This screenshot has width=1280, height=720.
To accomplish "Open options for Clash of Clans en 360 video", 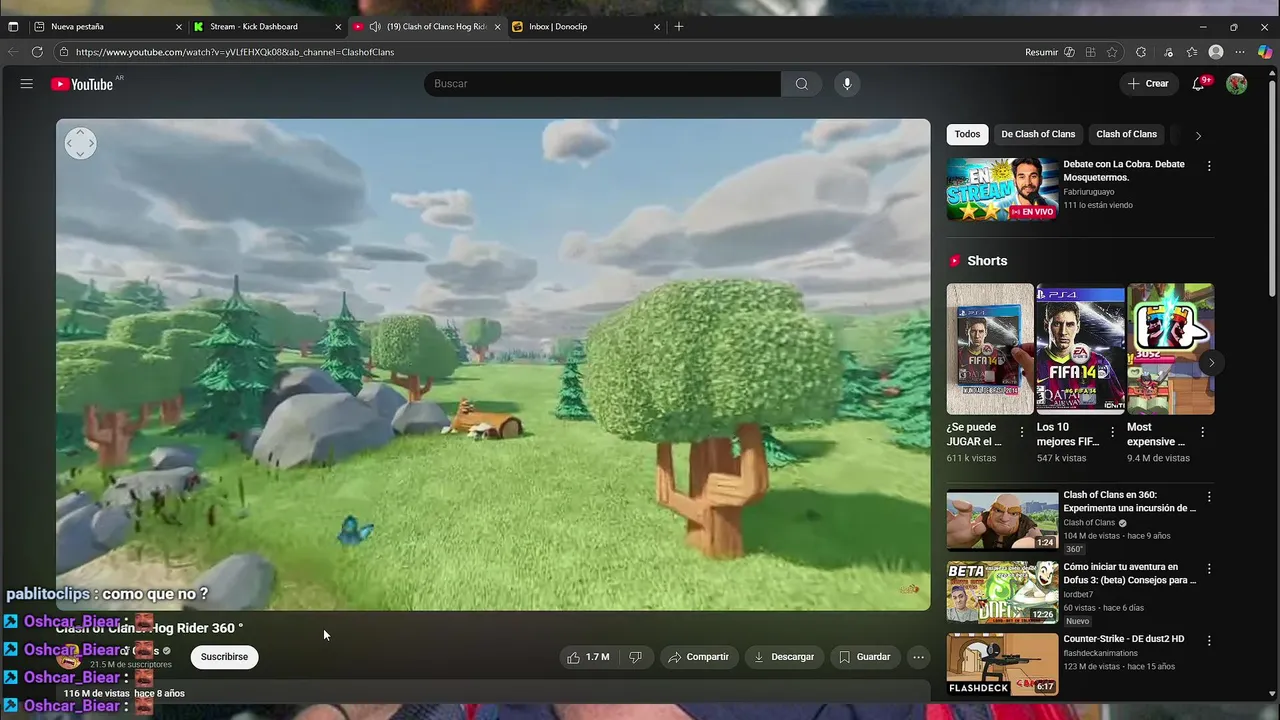I will tap(1209, 497).
